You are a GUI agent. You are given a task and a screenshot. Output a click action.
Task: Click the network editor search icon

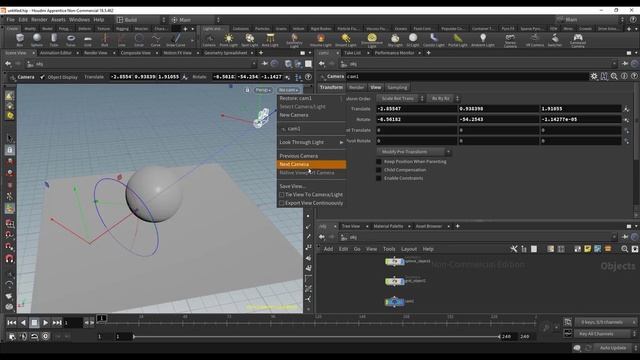point(624,249)
